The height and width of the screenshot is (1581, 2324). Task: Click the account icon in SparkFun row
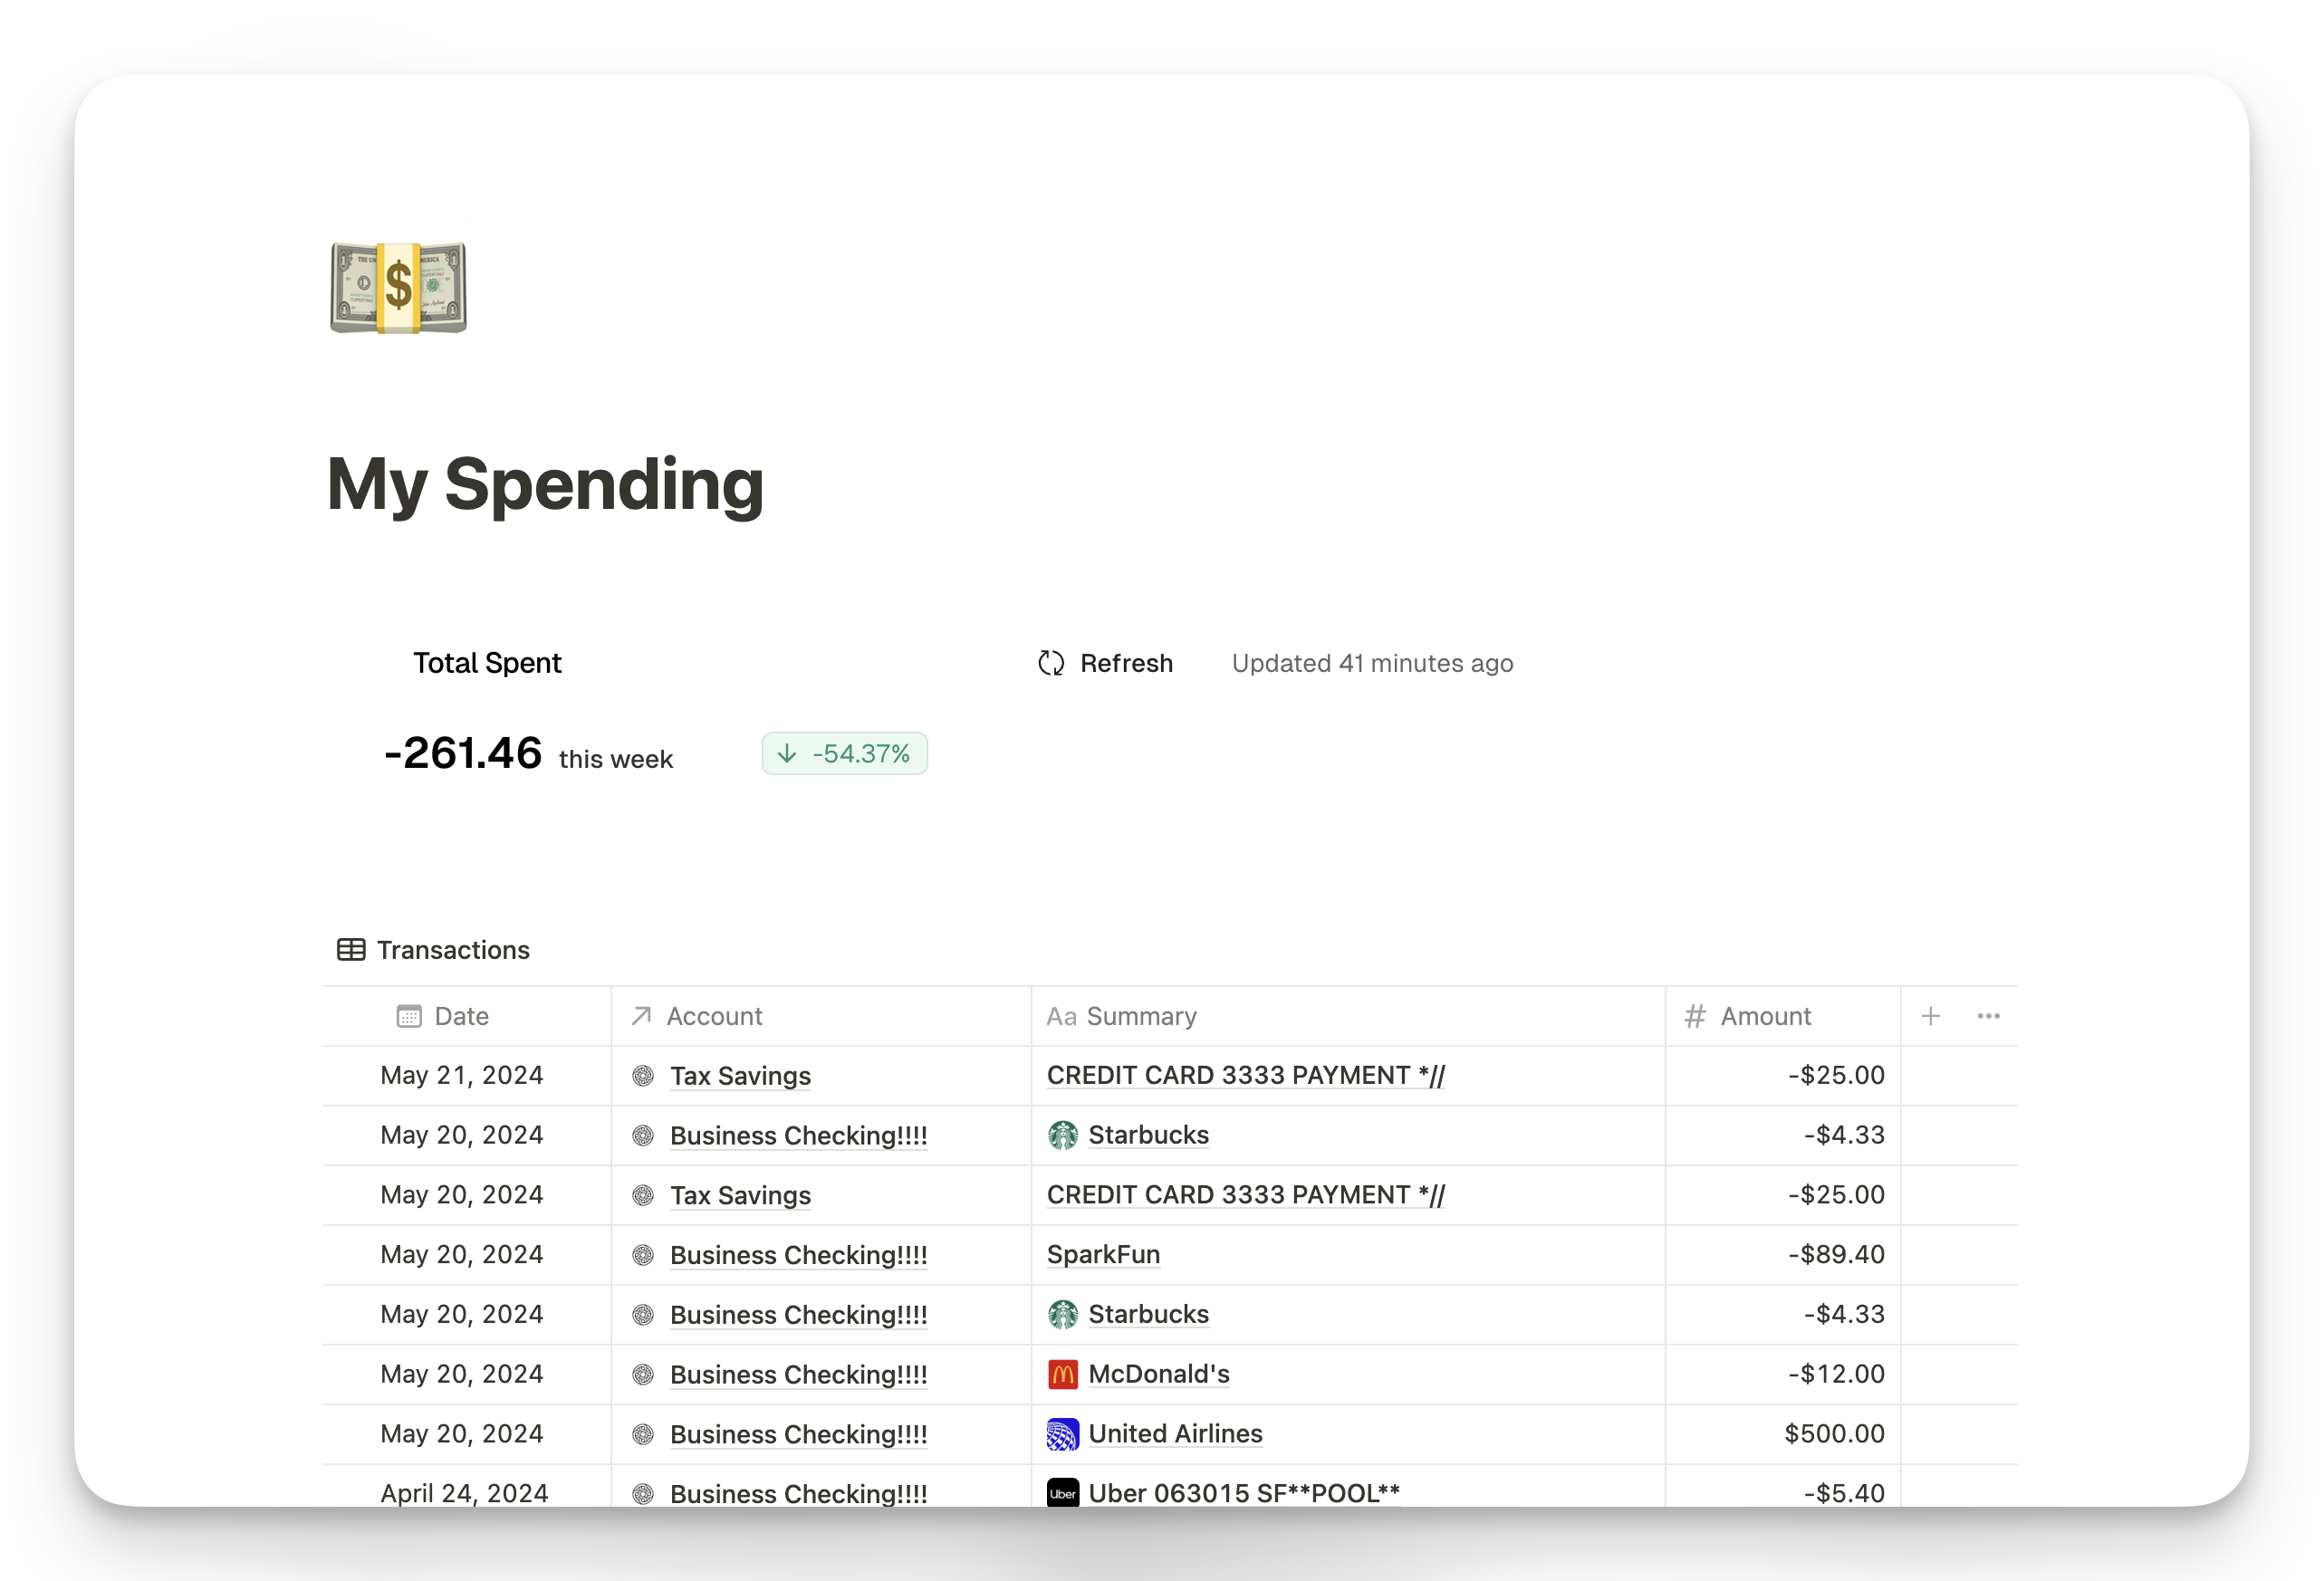click(643, 1255)
